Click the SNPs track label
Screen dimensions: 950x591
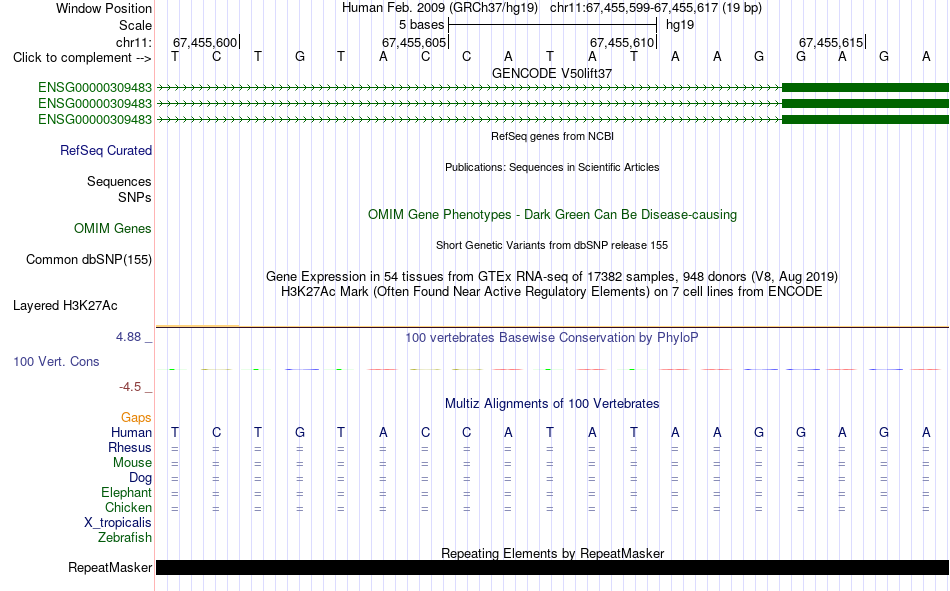135,198
